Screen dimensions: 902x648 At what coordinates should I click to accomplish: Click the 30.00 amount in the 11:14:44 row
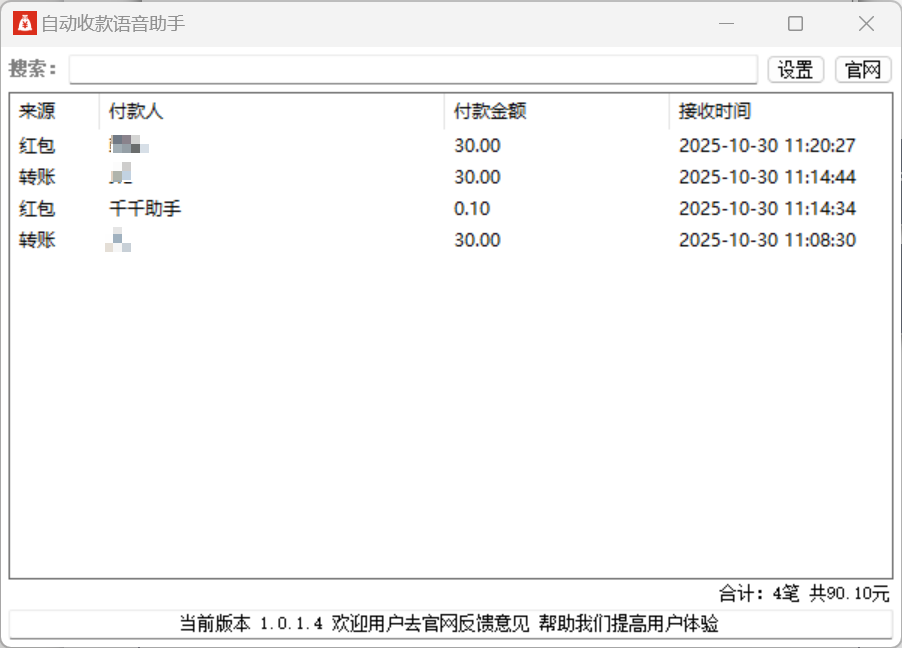click(x=477, y=177)
